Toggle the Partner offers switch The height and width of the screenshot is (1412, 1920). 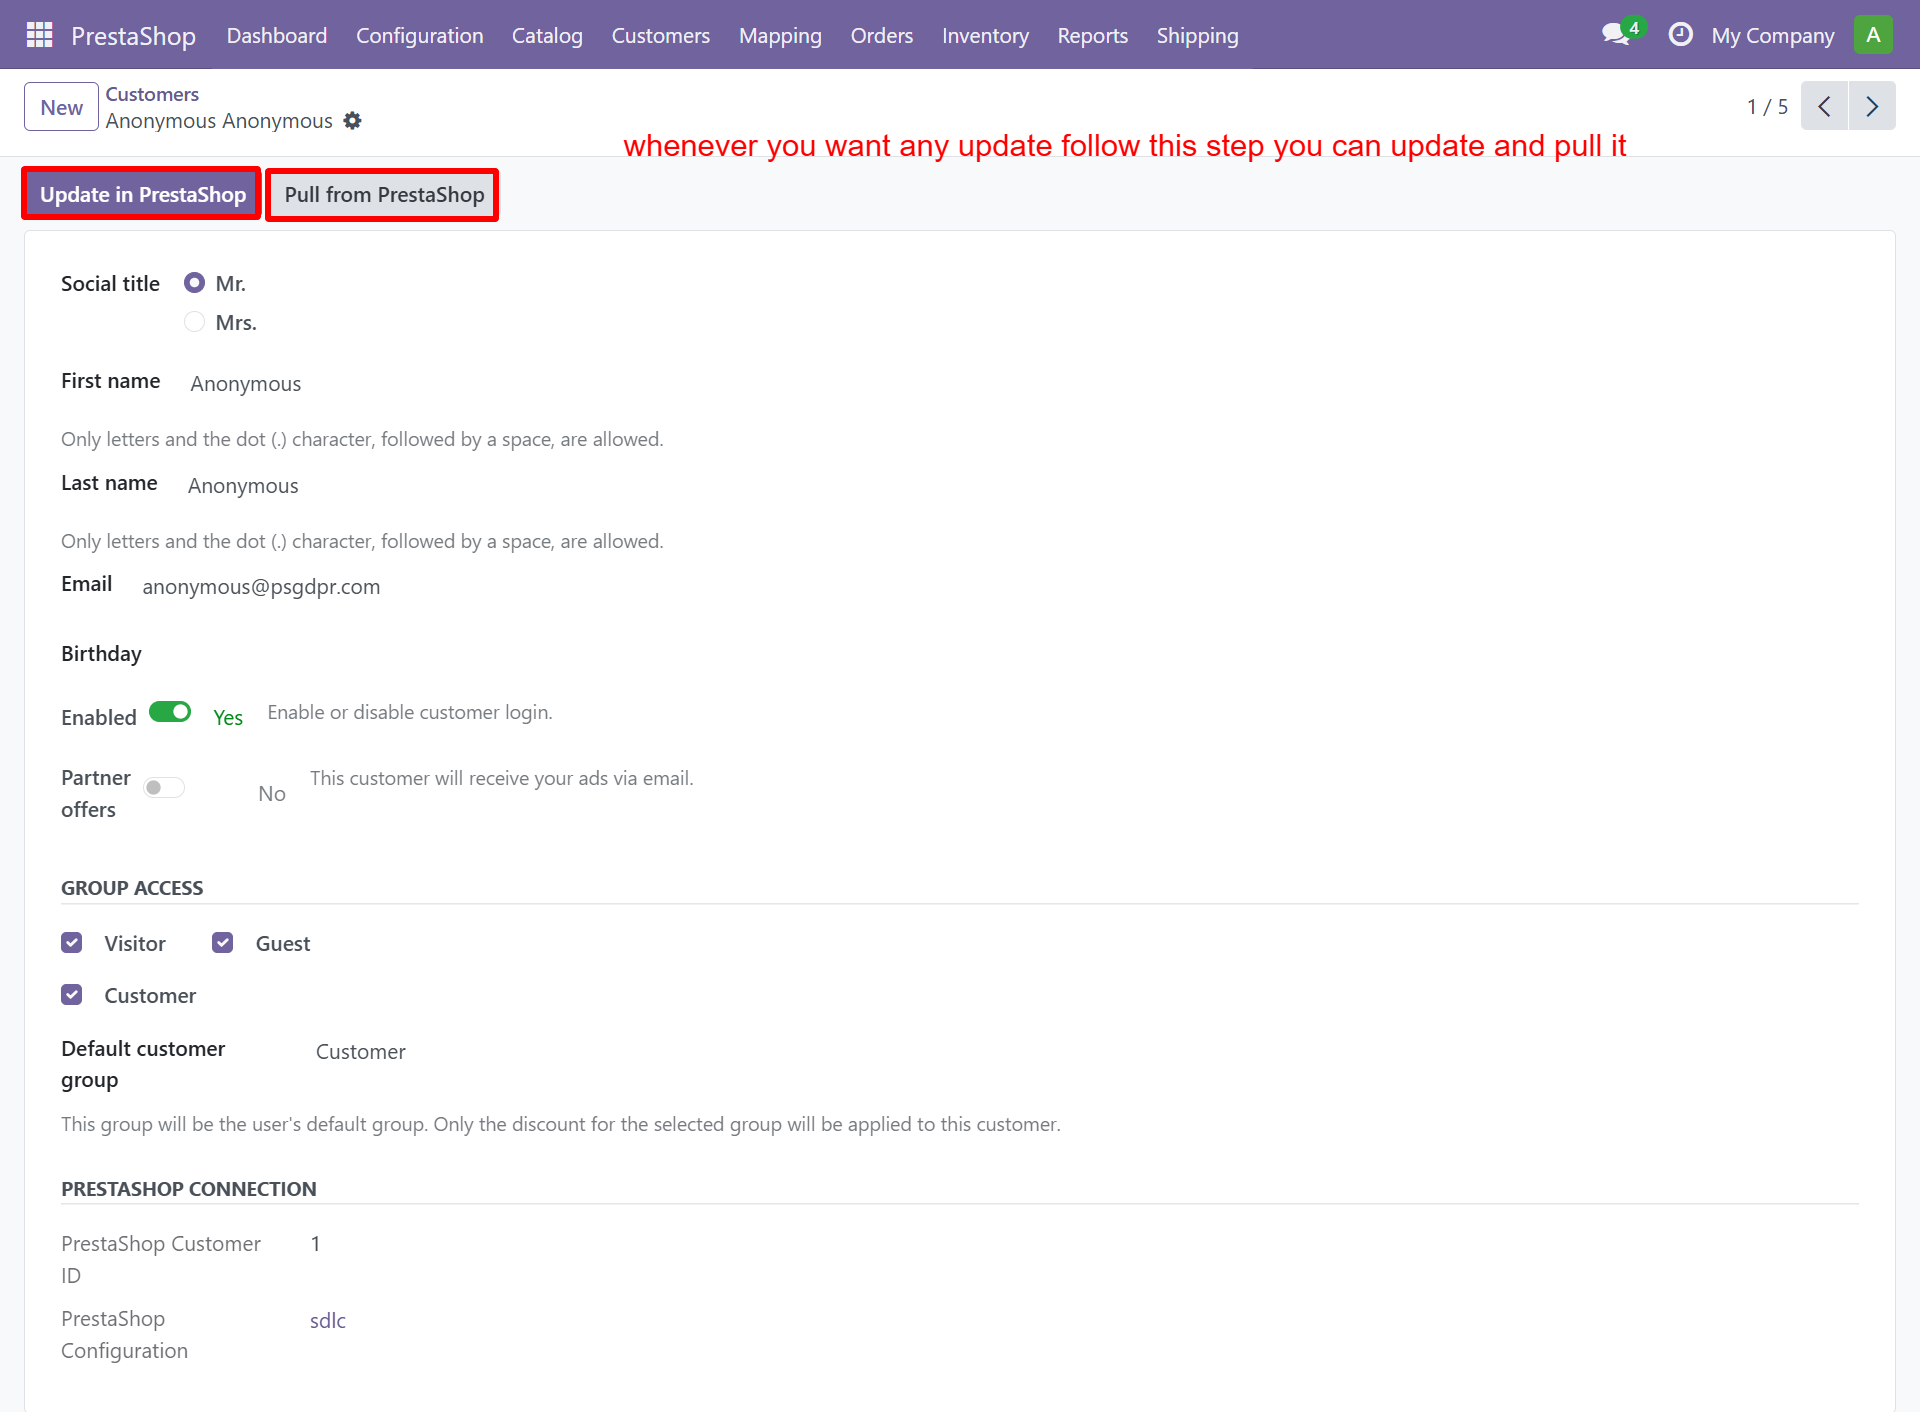click(x=164, y=788)
